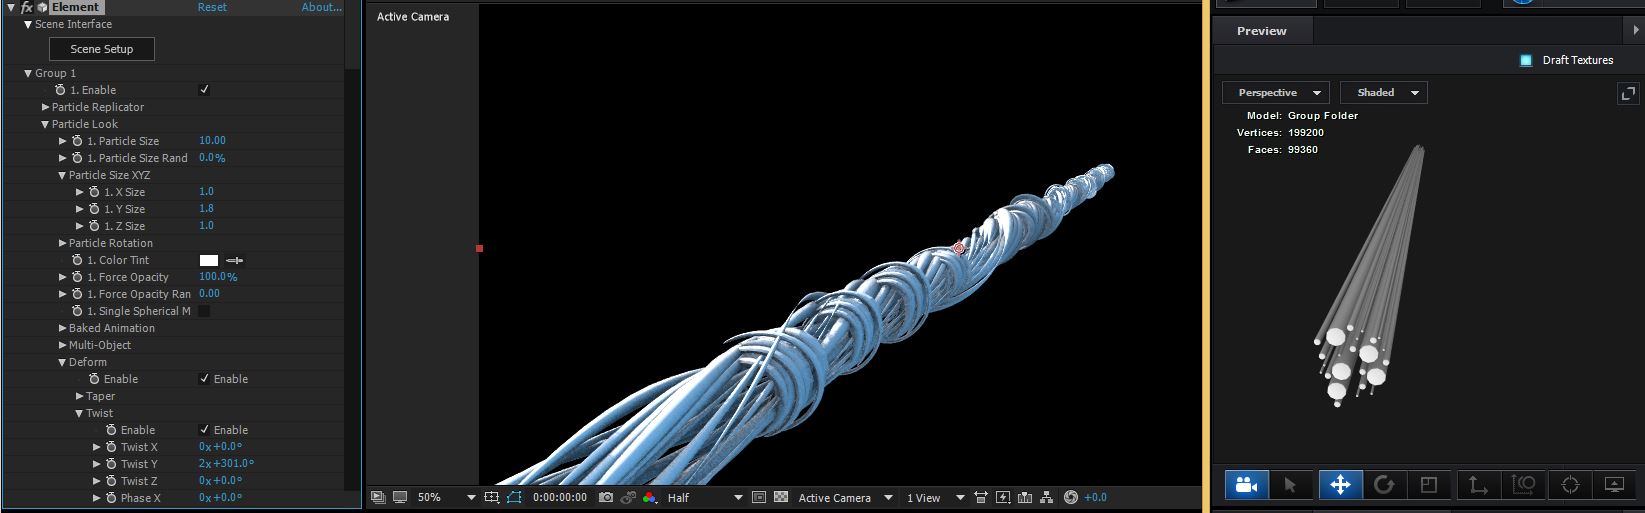Click the crosshair target icon

click(1570, 485)
